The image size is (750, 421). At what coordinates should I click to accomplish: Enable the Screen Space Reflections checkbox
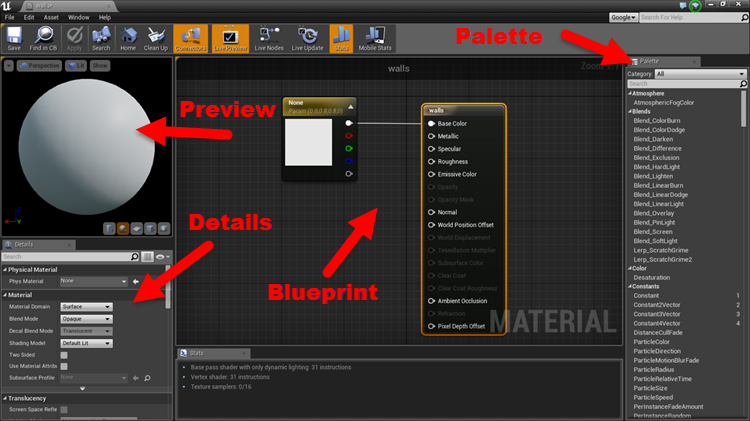[64, 410]
